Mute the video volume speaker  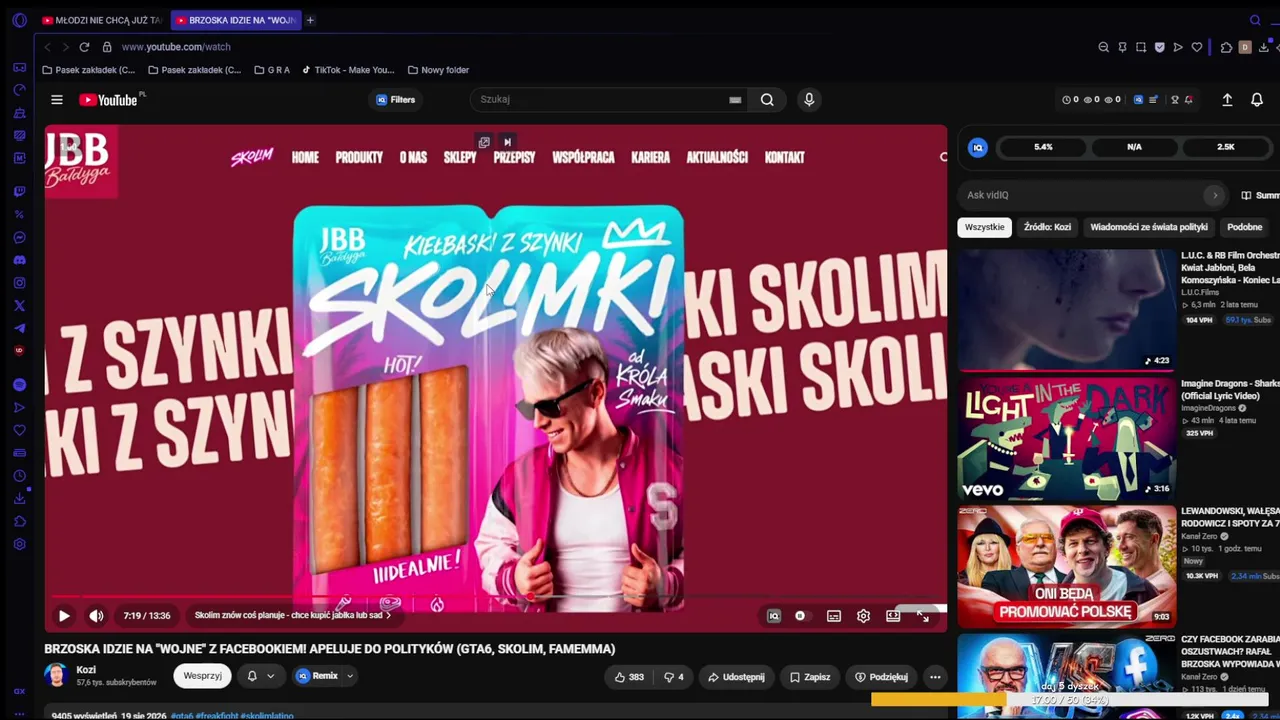96,616
